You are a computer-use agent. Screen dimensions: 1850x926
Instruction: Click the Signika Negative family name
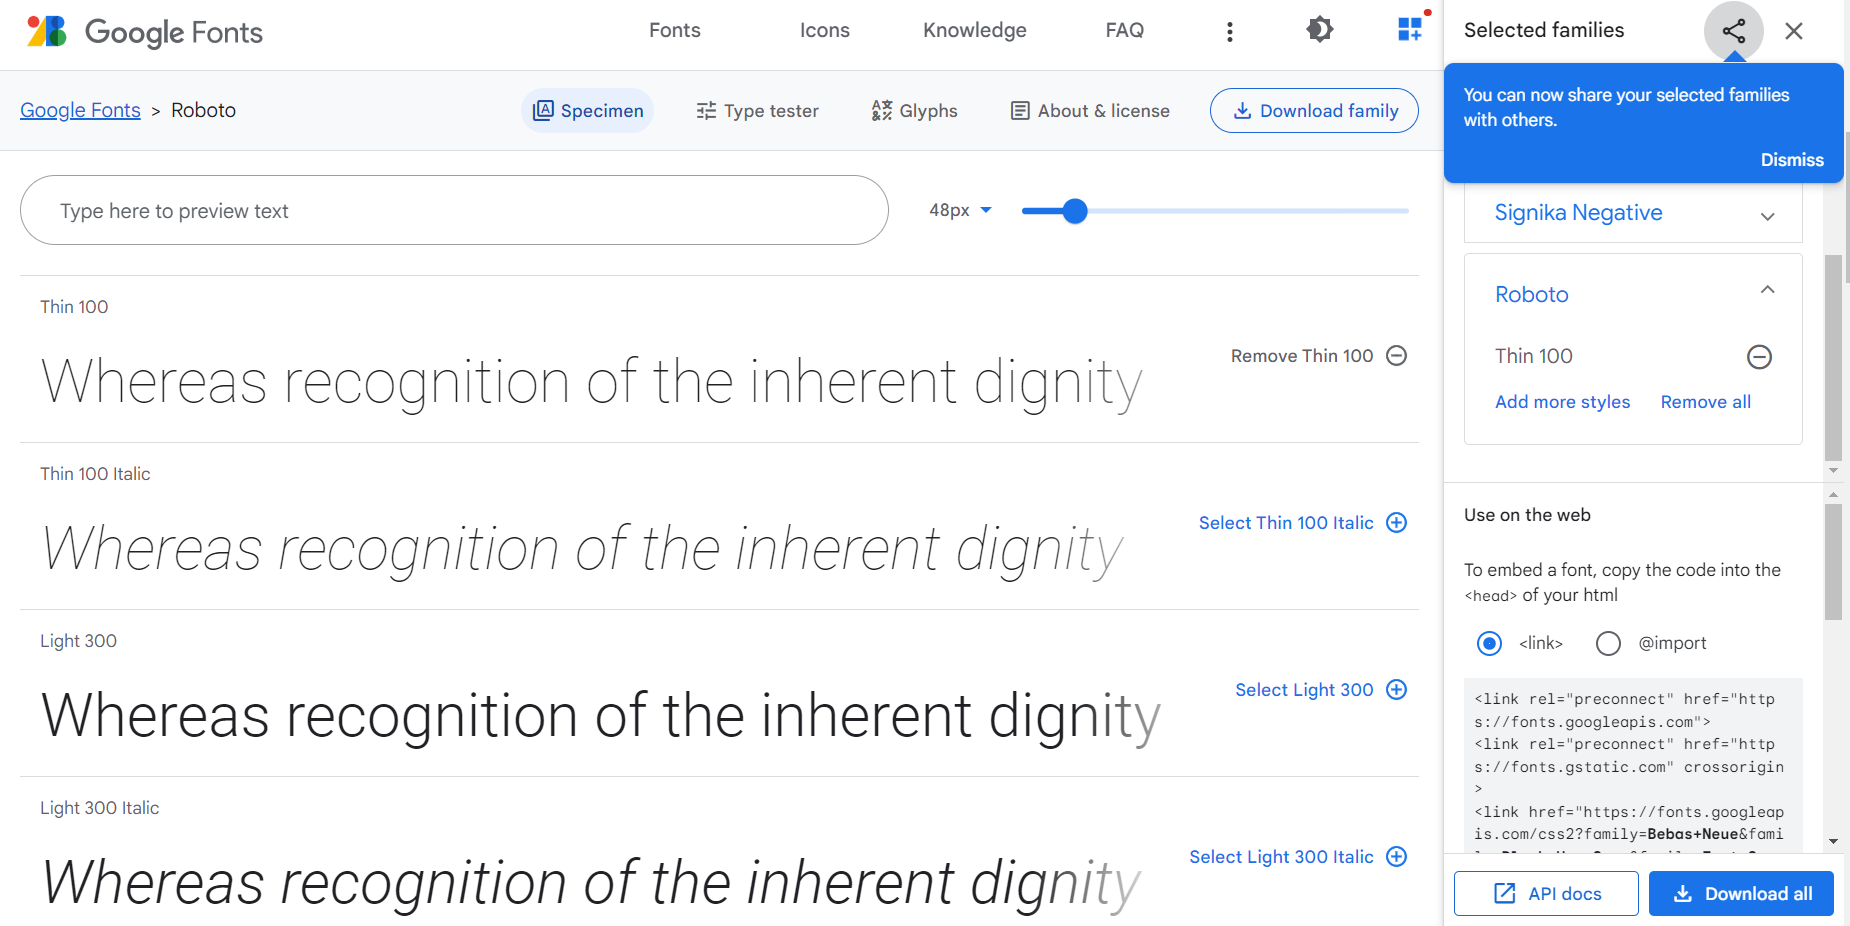pos(1578,213)
